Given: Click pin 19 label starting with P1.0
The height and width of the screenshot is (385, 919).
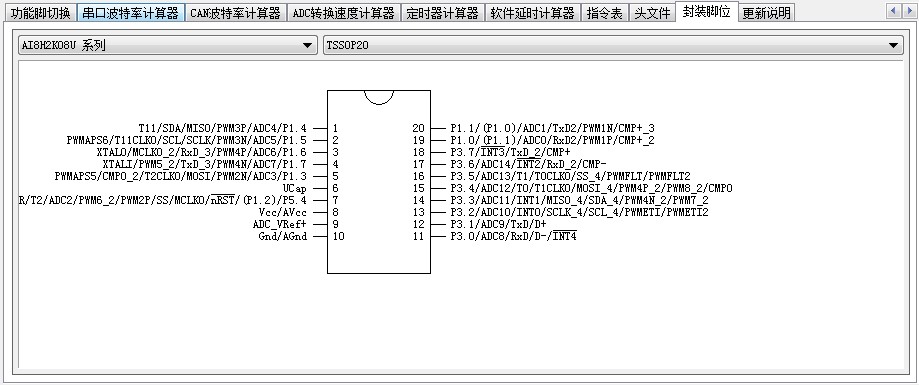Looking at the screenshot, I should point(552,140).
